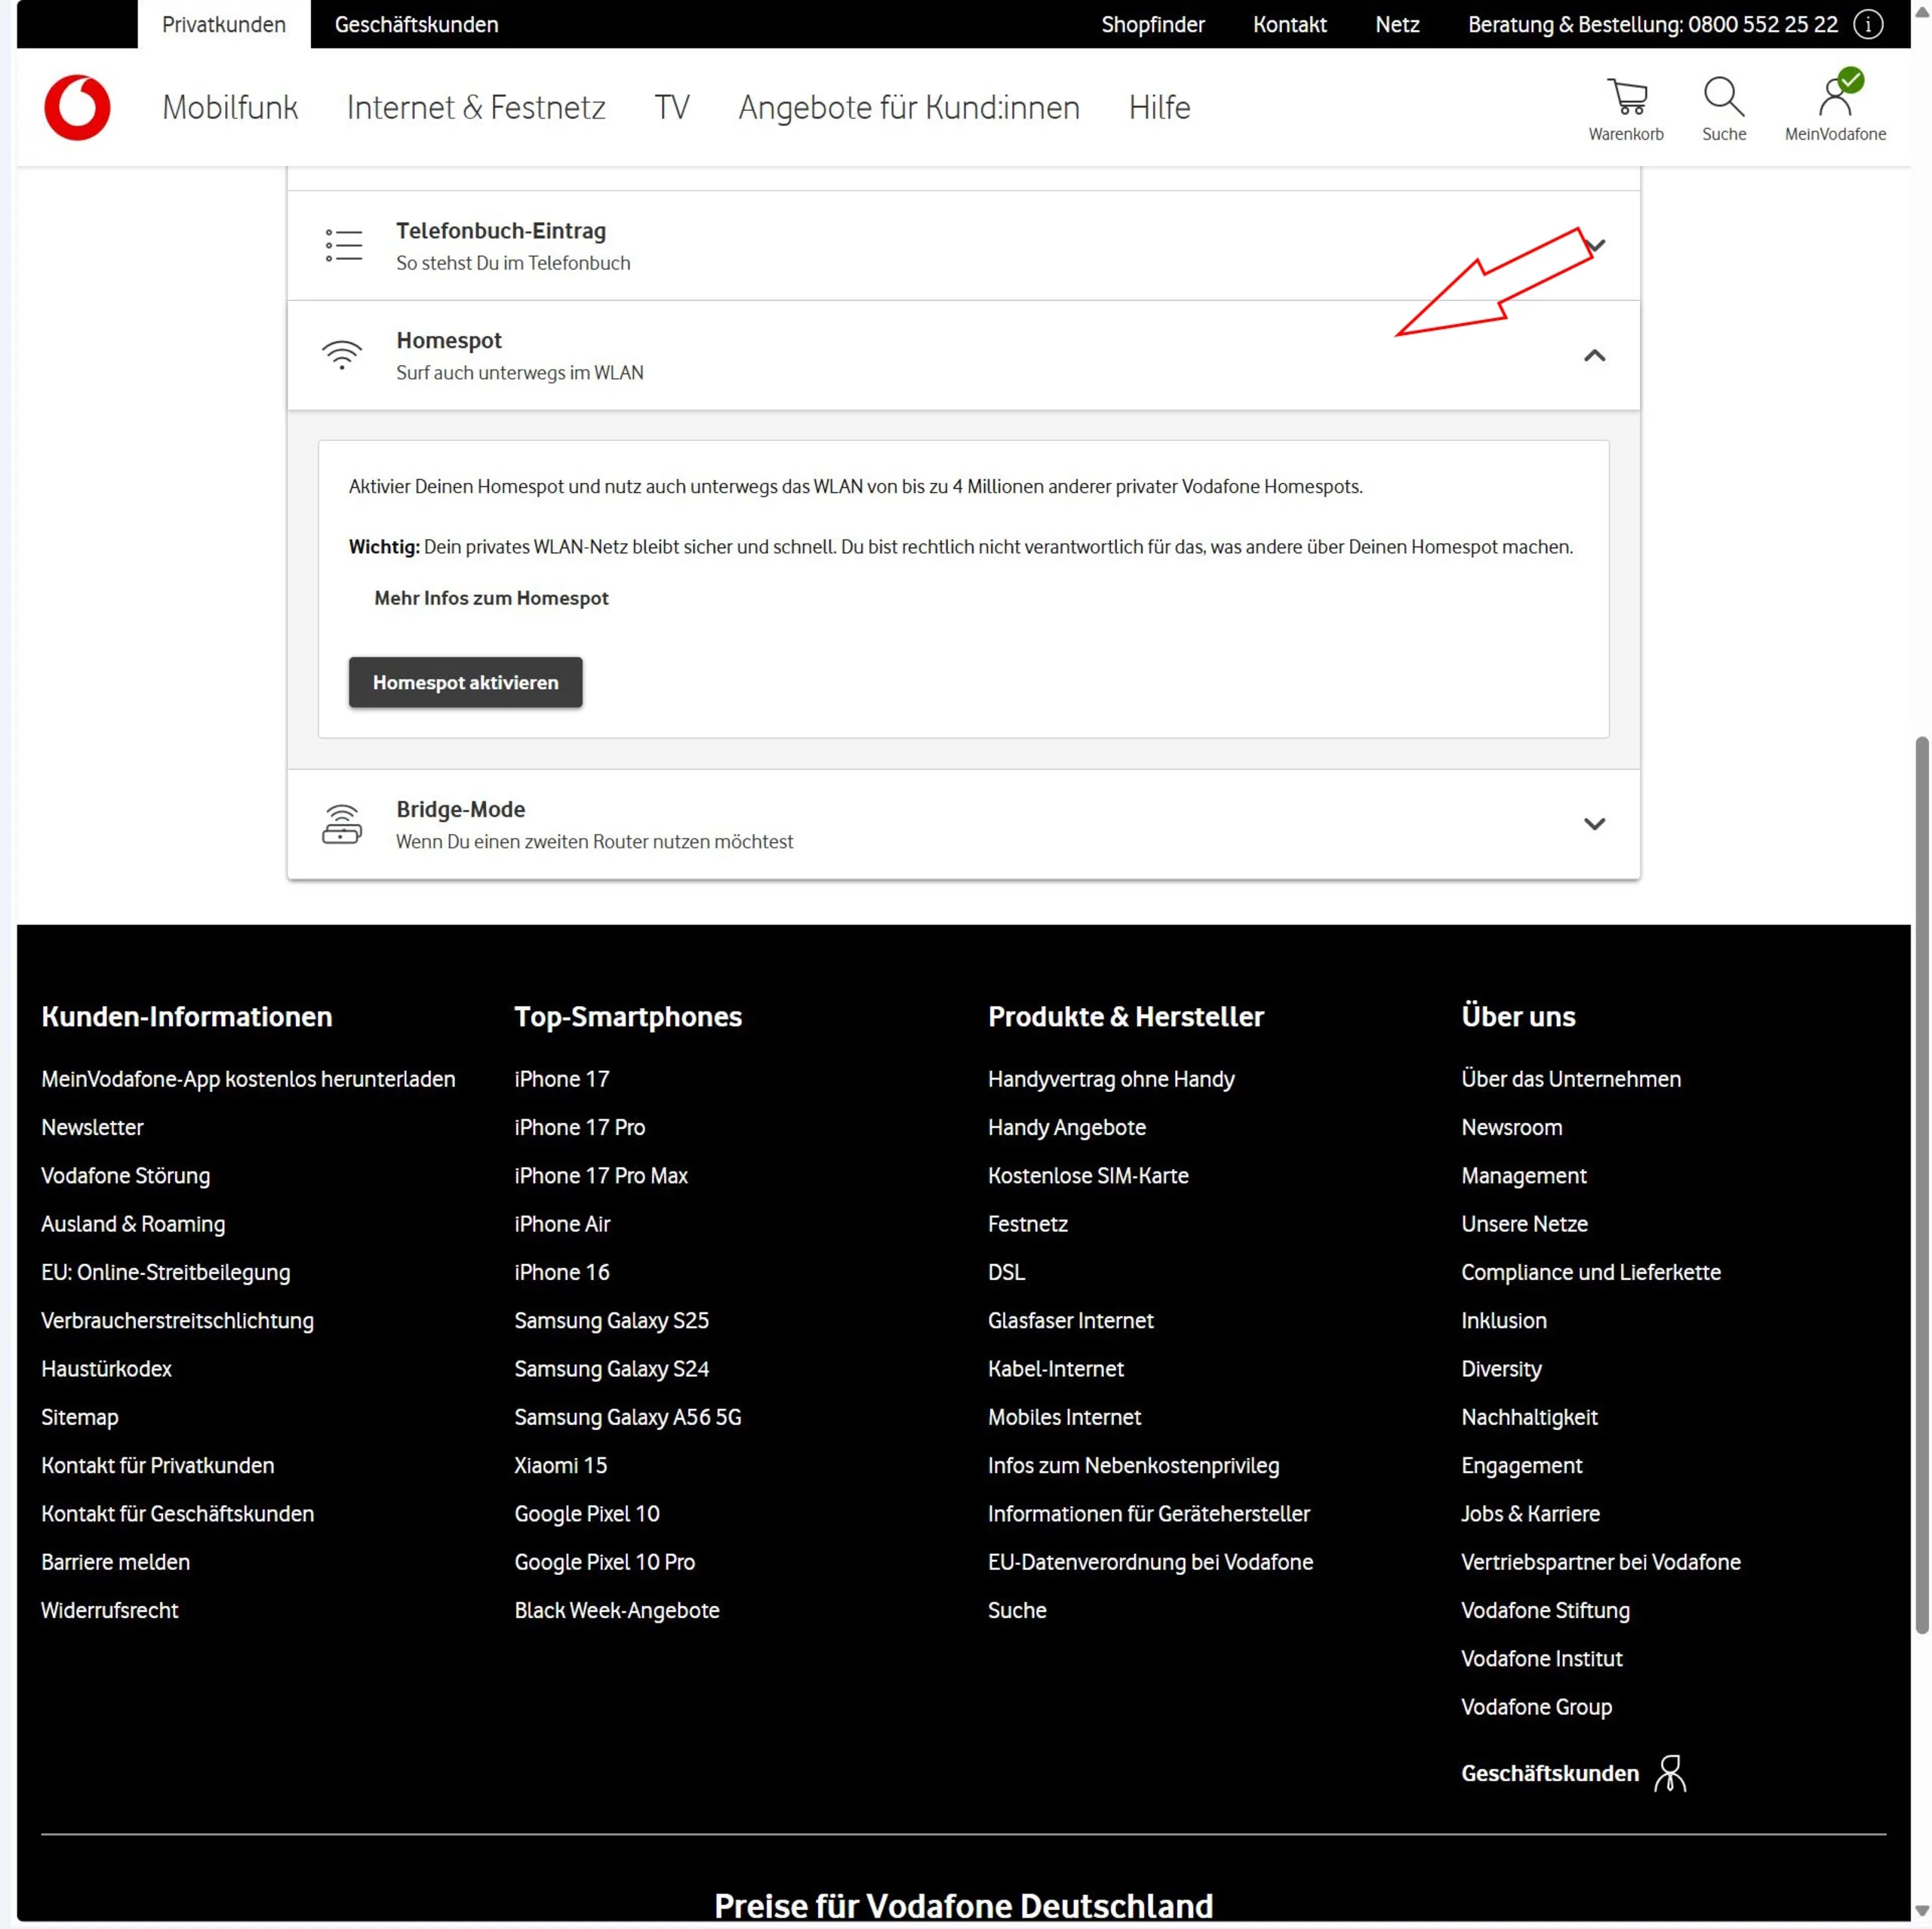Click the Suche magnifier icon

[x=1724, y=97]
